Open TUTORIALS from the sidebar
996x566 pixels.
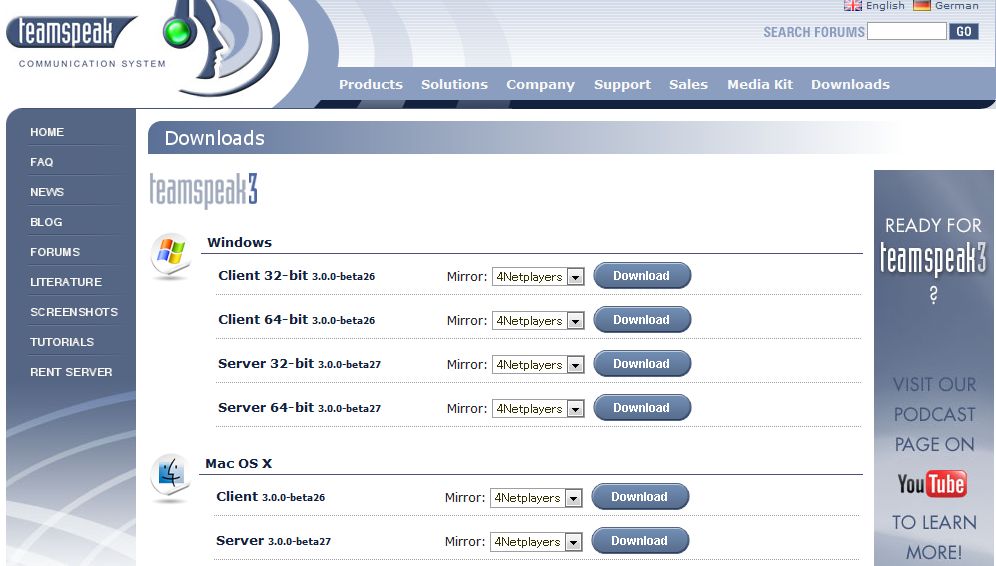coord(62,342)
